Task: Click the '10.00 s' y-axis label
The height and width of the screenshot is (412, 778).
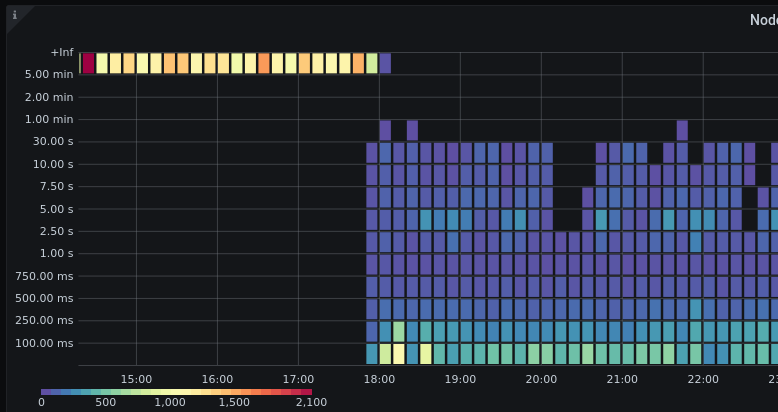Action: [x=53, y=164]
